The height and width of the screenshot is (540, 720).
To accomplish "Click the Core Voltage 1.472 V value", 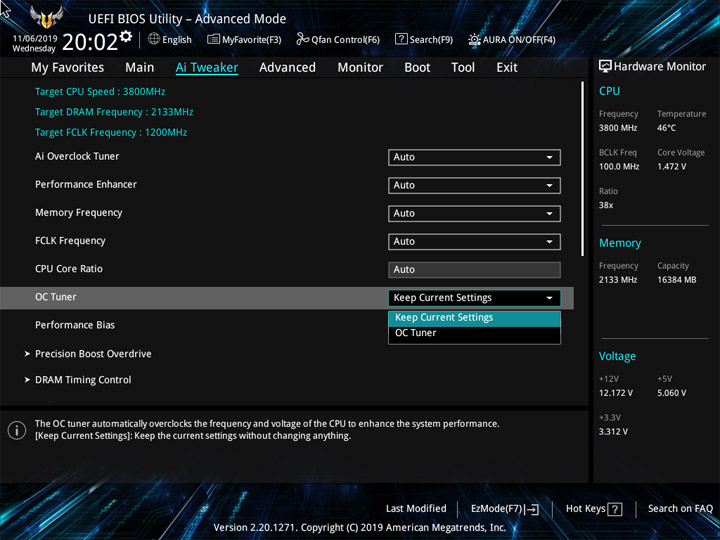I will pyautogui.click(x=671, y=167).
